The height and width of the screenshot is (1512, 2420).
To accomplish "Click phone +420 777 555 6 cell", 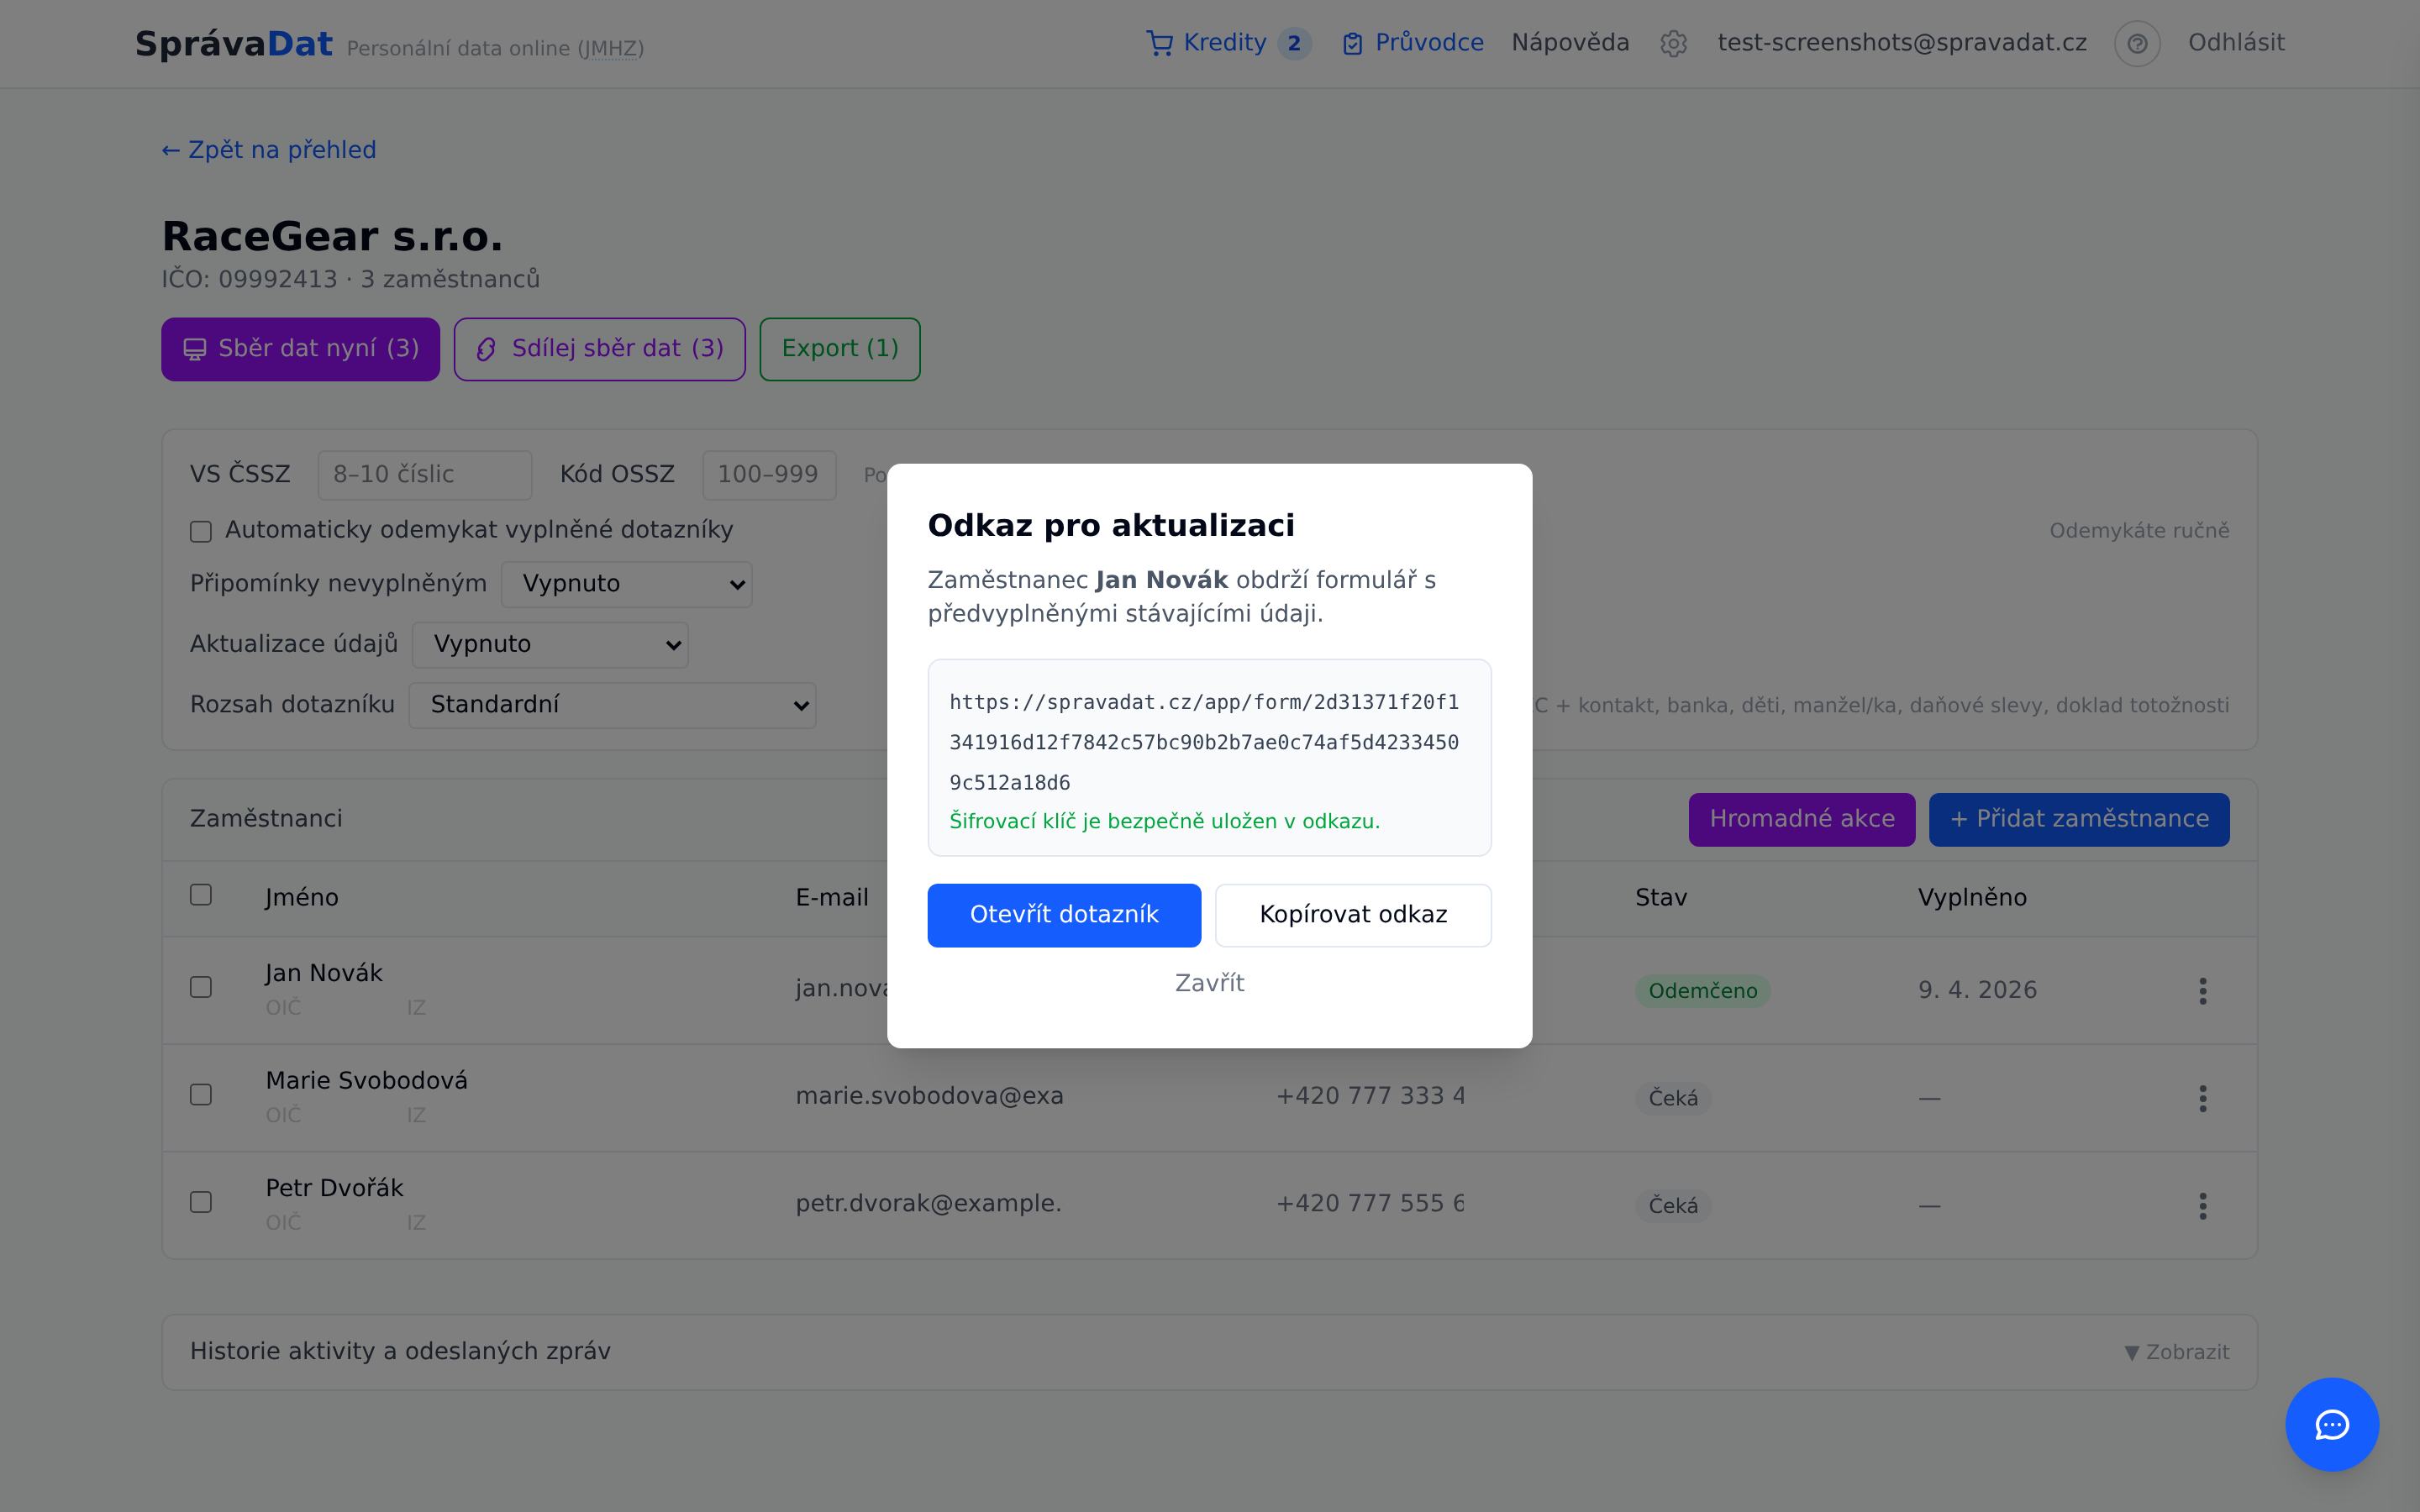I will coord(1370,1203).
